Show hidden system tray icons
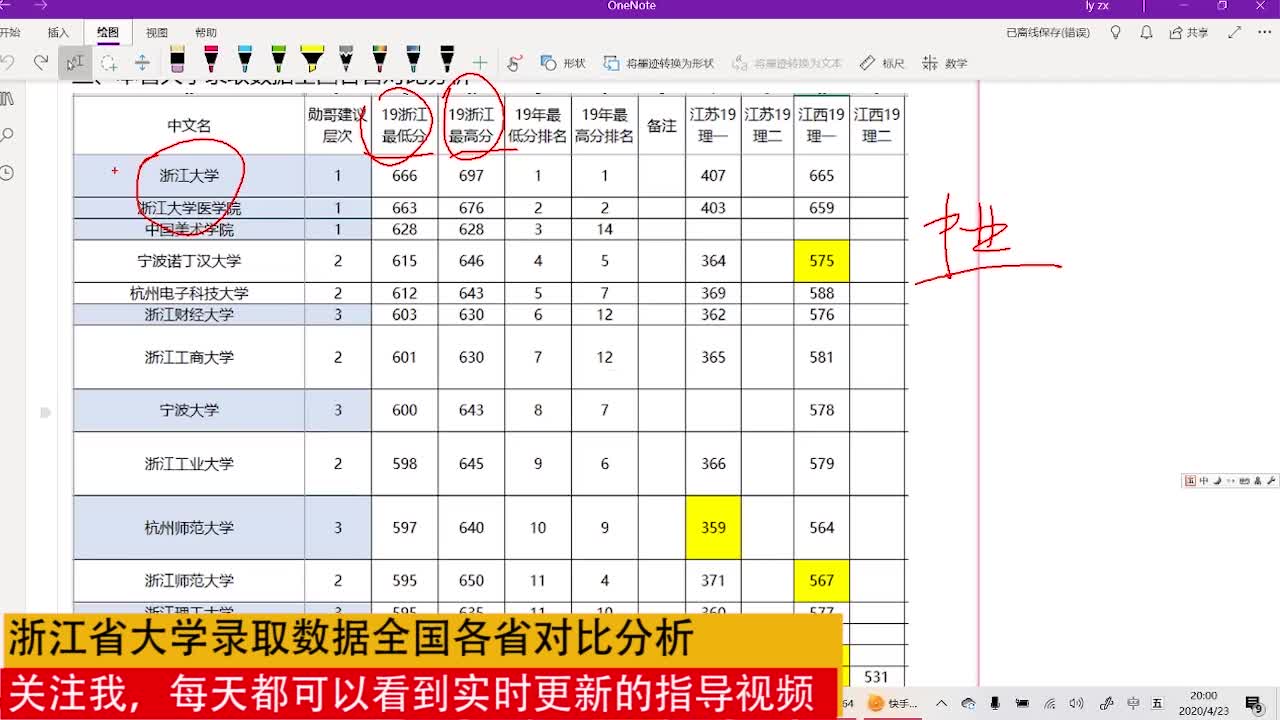 click(942, 703)
